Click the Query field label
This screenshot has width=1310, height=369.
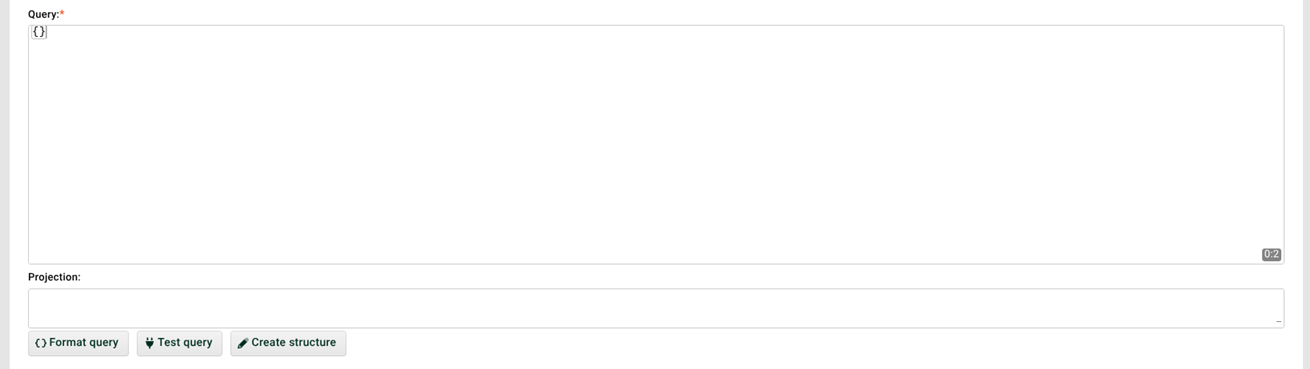point(43,14)
